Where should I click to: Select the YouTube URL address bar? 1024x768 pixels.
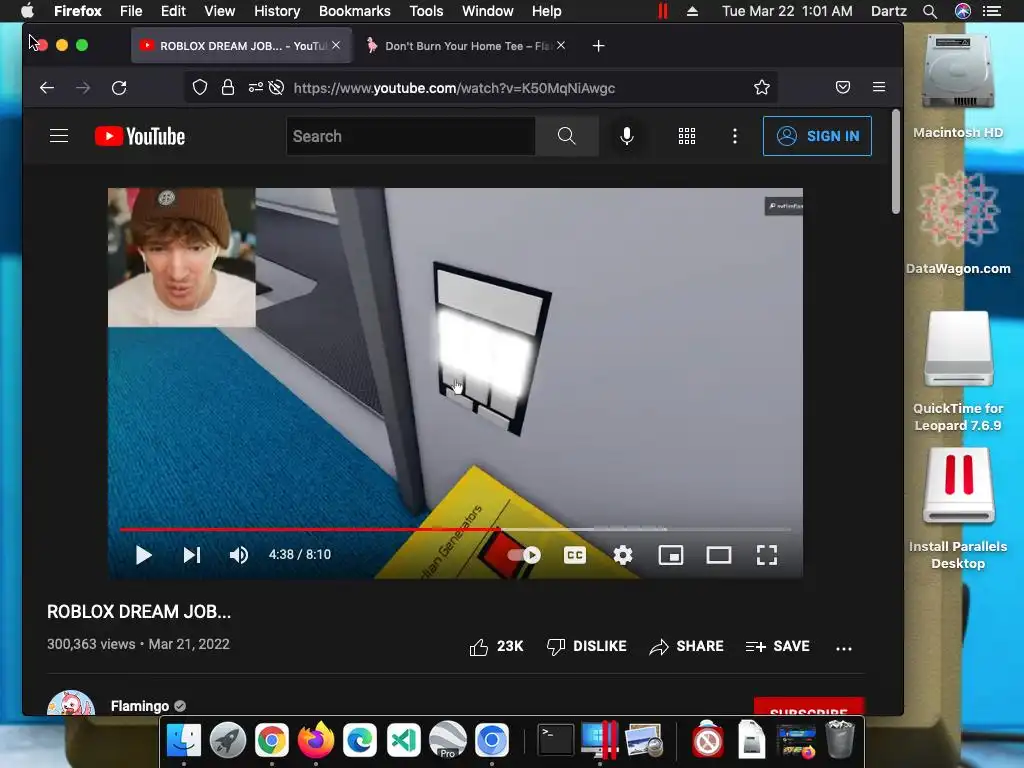[454, 88]
